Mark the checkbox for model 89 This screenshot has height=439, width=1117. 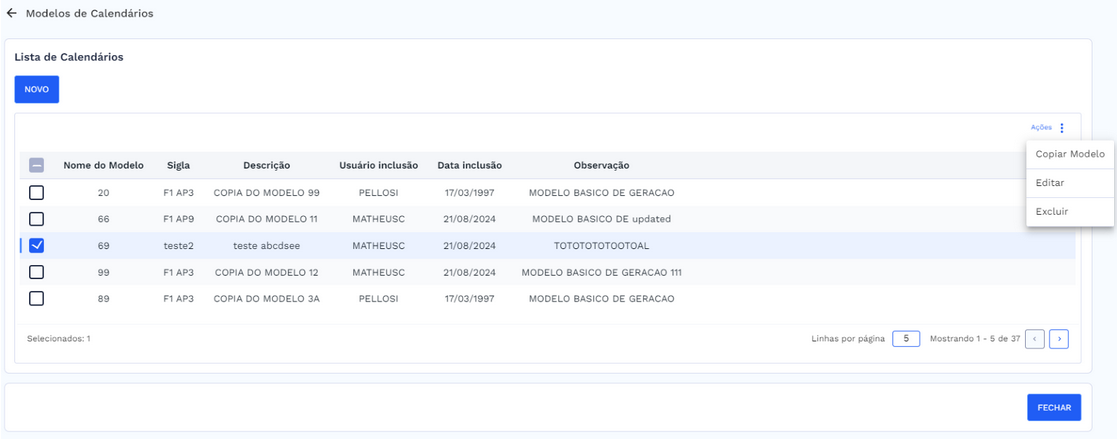click(x=37, y=298)
